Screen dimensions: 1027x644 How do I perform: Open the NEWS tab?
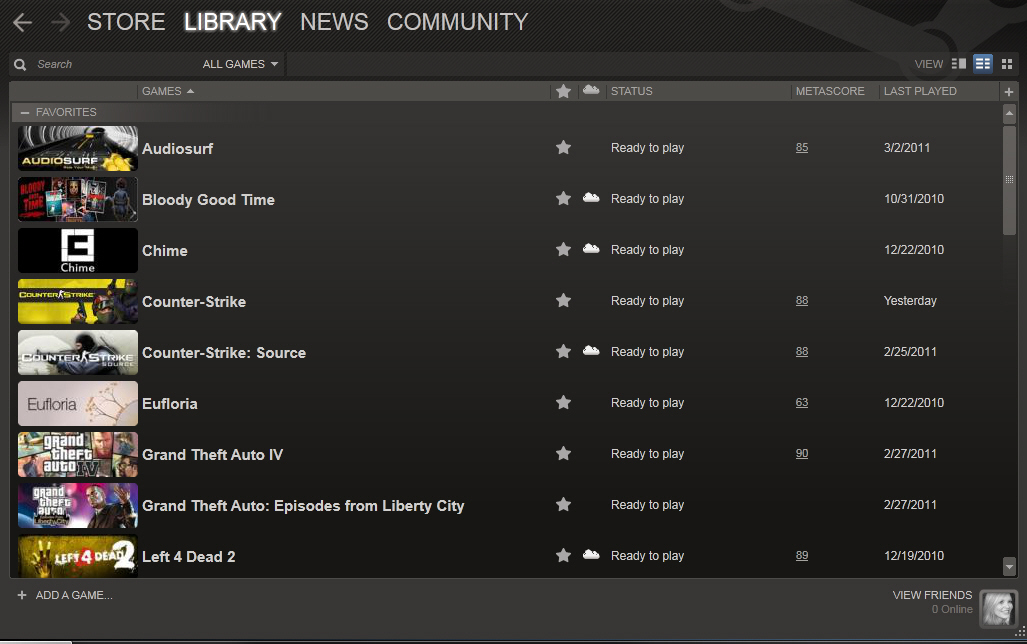334,22
